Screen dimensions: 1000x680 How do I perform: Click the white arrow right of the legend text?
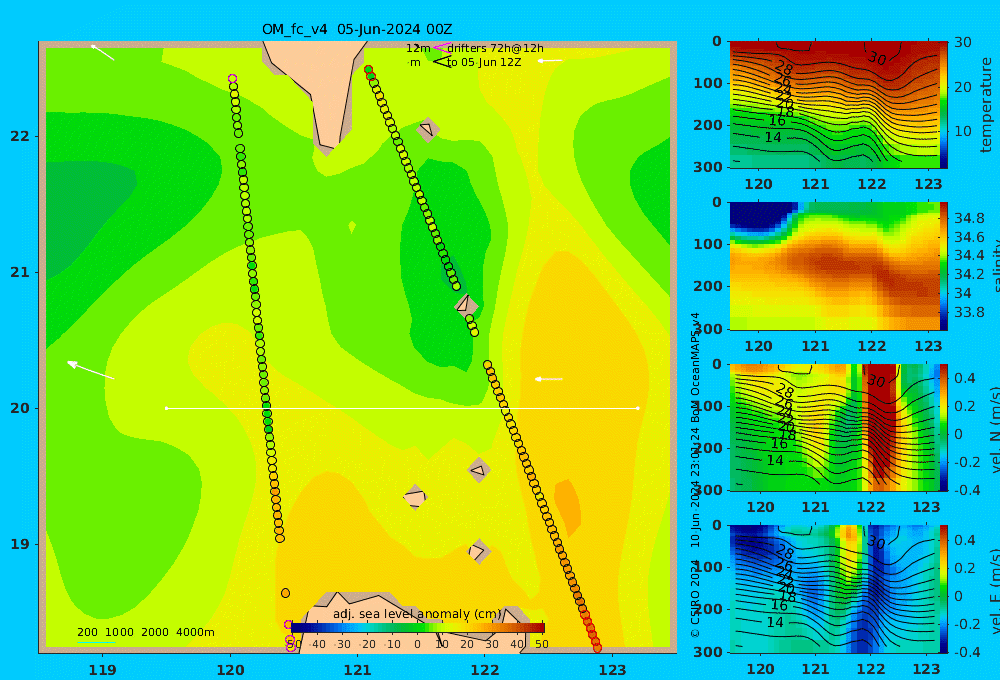point(550,61)
